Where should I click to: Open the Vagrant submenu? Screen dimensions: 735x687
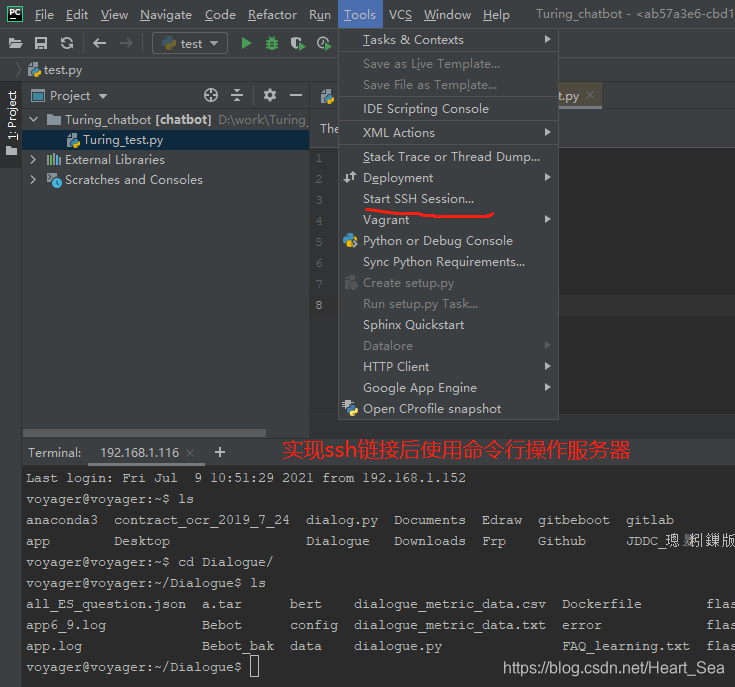click(x=449, y=220)
